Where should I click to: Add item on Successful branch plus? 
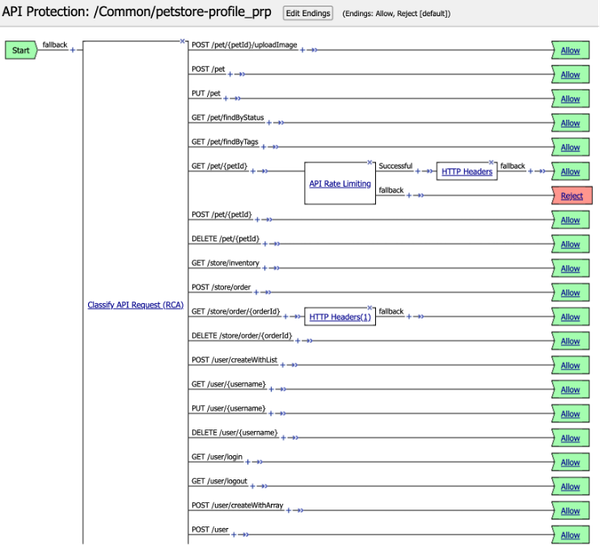coord(418,171)
